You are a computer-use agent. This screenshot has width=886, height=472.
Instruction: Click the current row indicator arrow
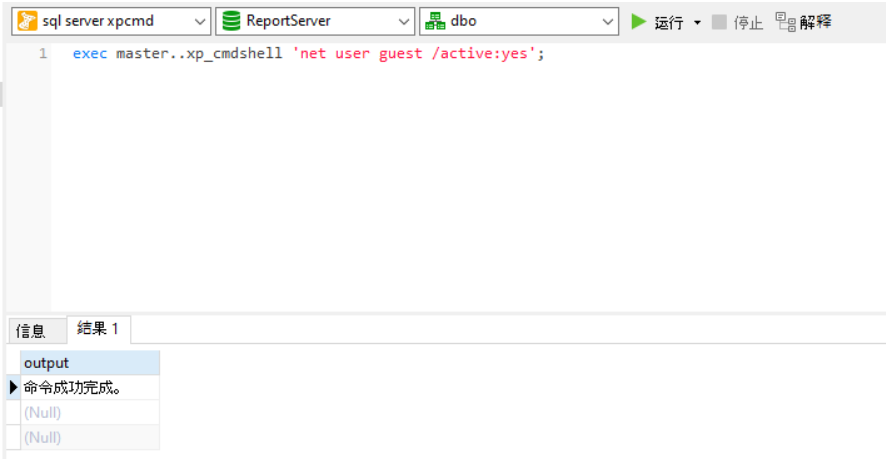[x=14, y=388]
